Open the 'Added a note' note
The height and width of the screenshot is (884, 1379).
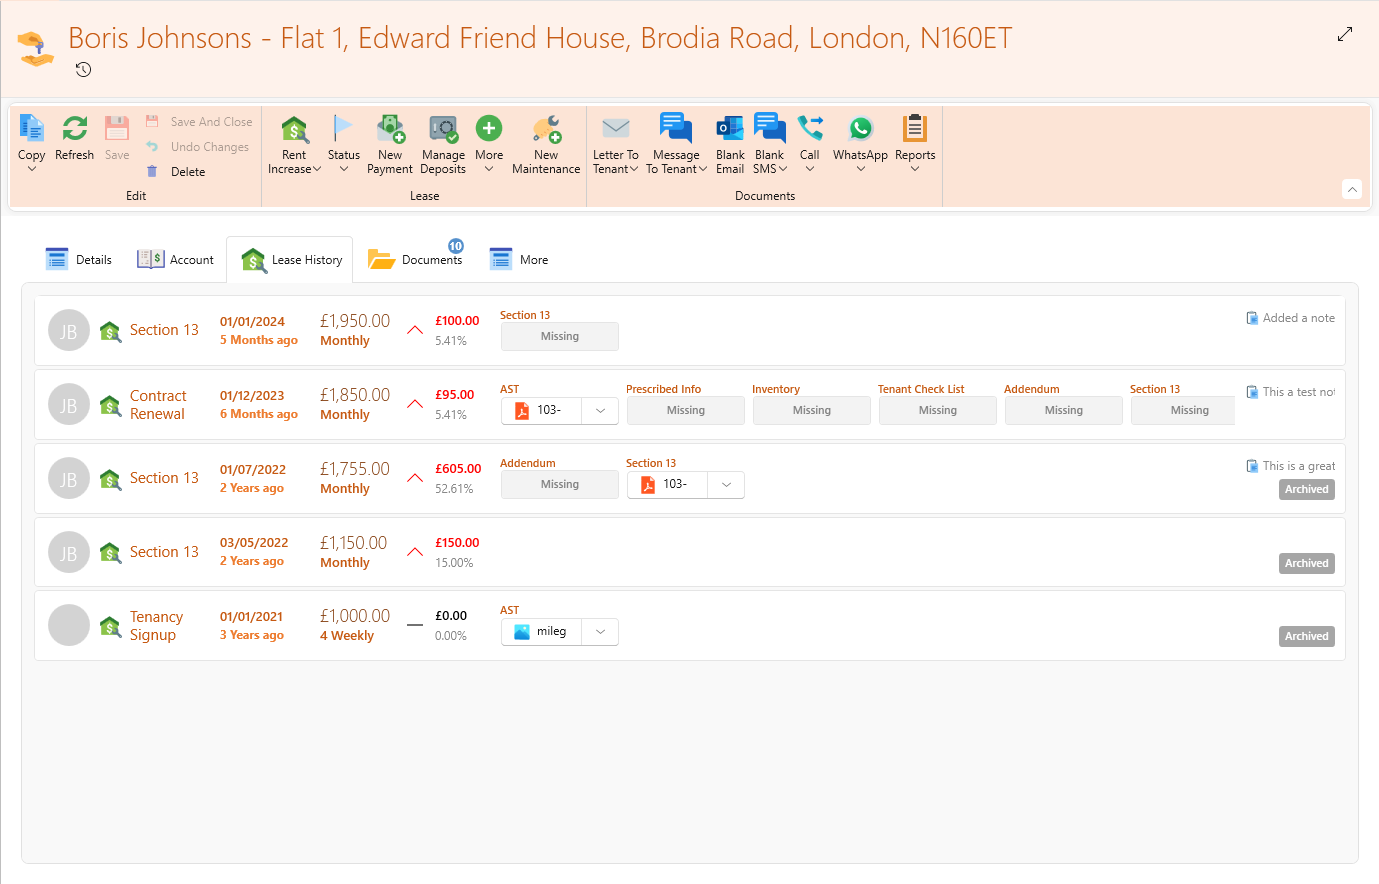[1290, 318]
